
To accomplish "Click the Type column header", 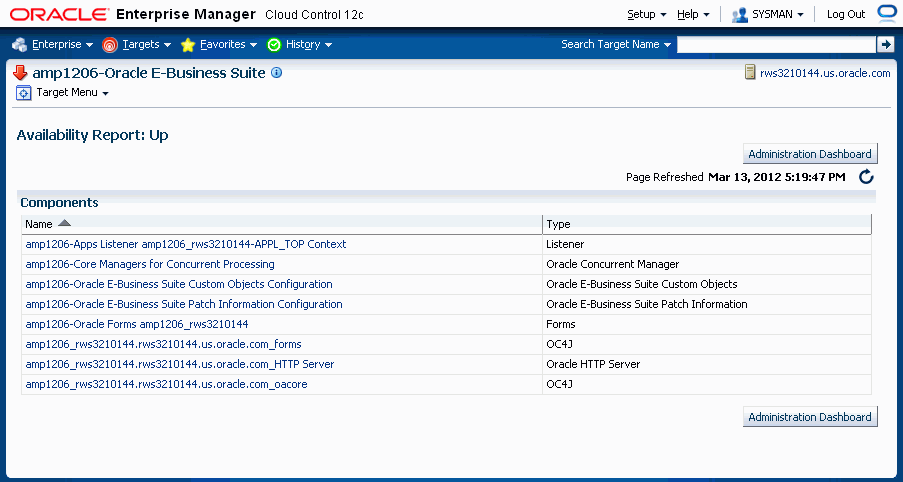I will coord(707,224).
